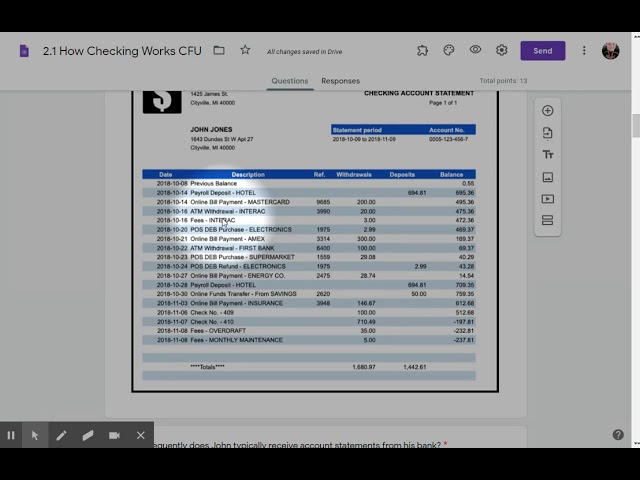Click 'POS DEB Refund - ELECTRONICS' row
Screen dimensions: 640x480
(x=309, y=266)
